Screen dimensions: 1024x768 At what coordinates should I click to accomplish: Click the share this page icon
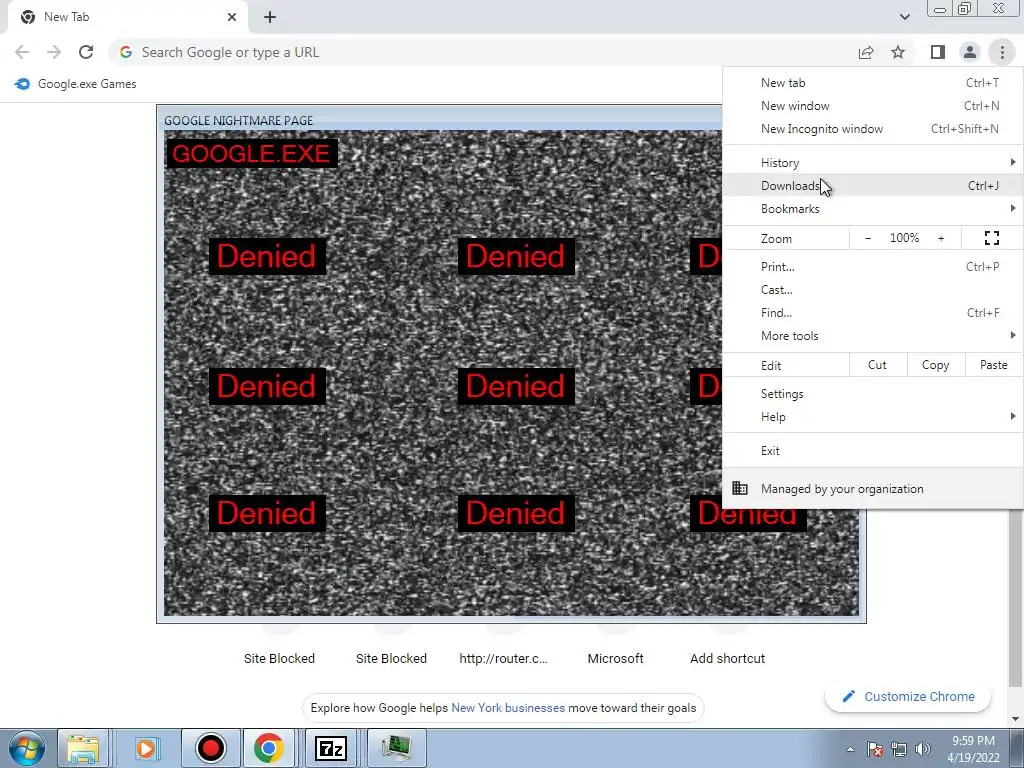coord(866,52)
